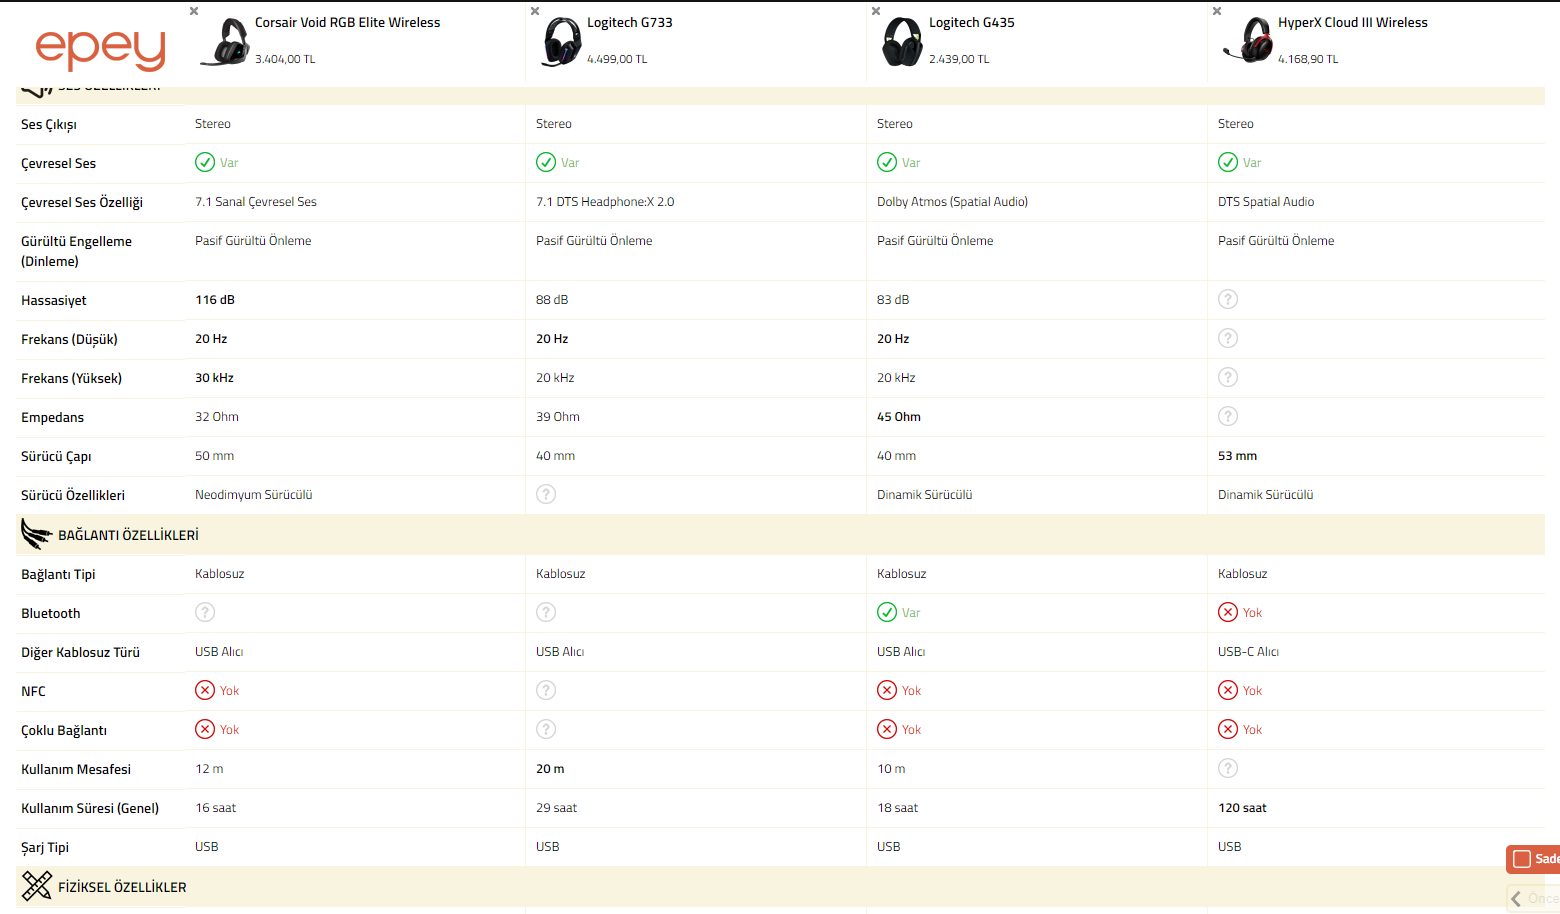The width and height of the screenshot is (1560, 914).
Task: Remove HyperX Cloud III Wireless from comparison
Action: tap(1217, 11)
